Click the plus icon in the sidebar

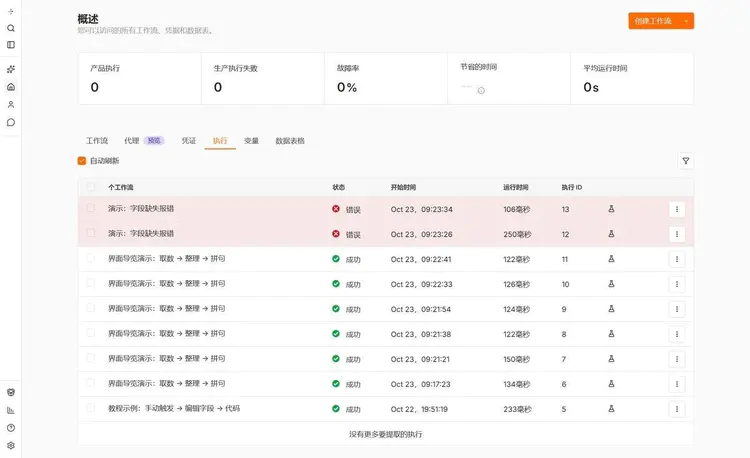click(11, 11)
